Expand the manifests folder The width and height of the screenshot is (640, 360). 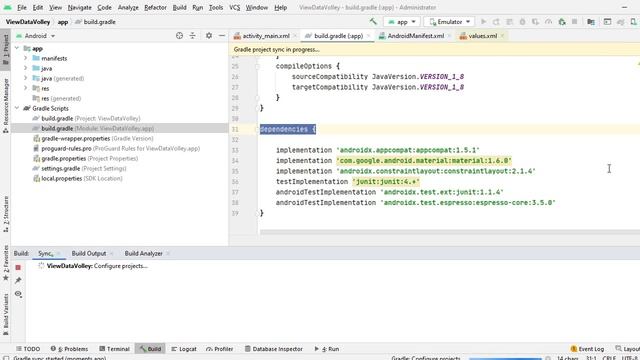[x=26, y=58]
